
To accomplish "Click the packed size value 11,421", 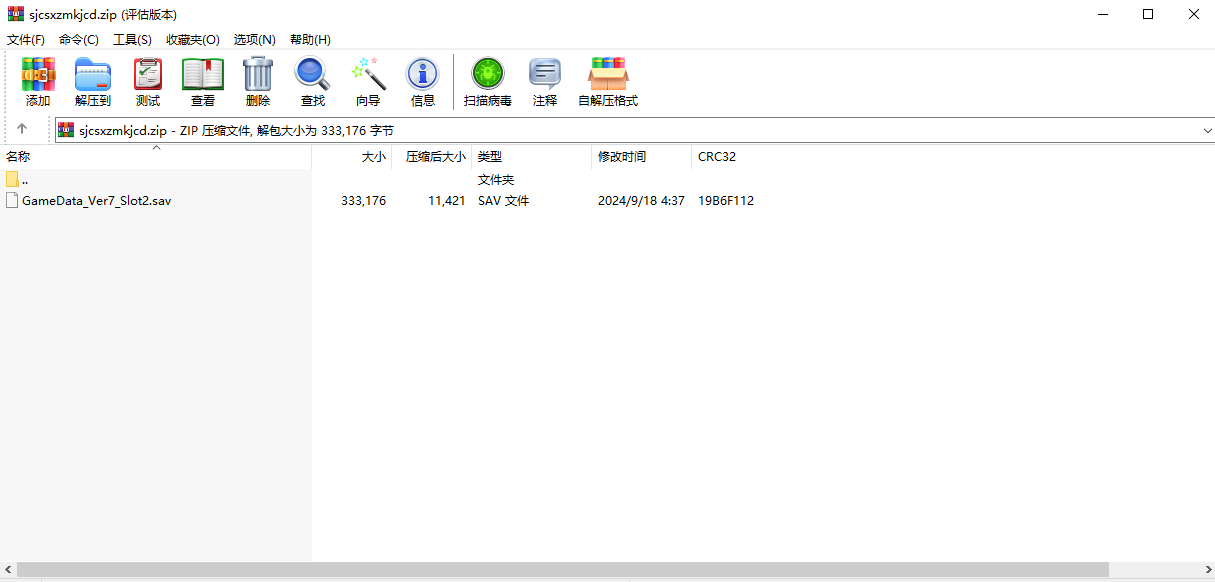I will 446,200.
